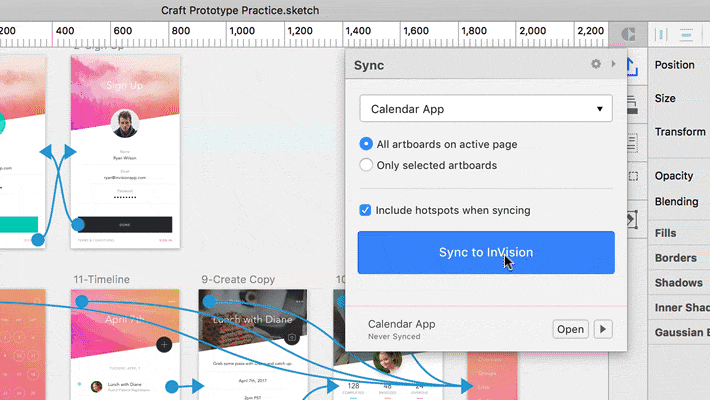
Task: Open the Calendar App project dropdown
Action: click(x=485, y=108)
